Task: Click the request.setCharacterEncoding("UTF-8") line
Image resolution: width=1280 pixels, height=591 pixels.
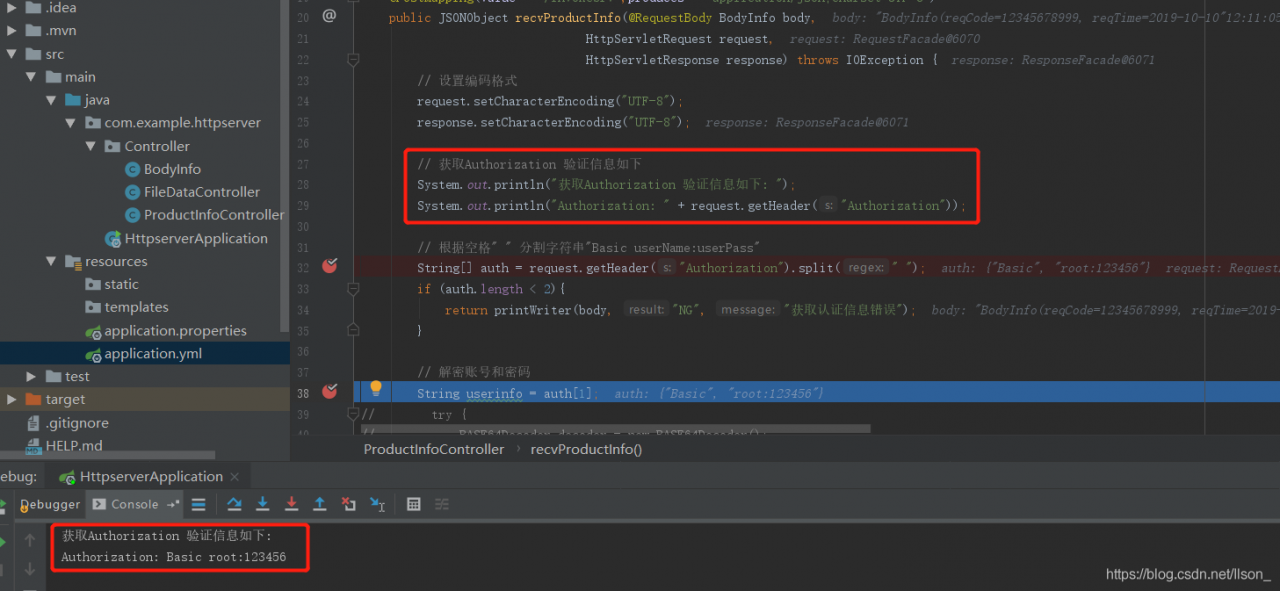Action: pyautogui.click(x=550, y=101)
